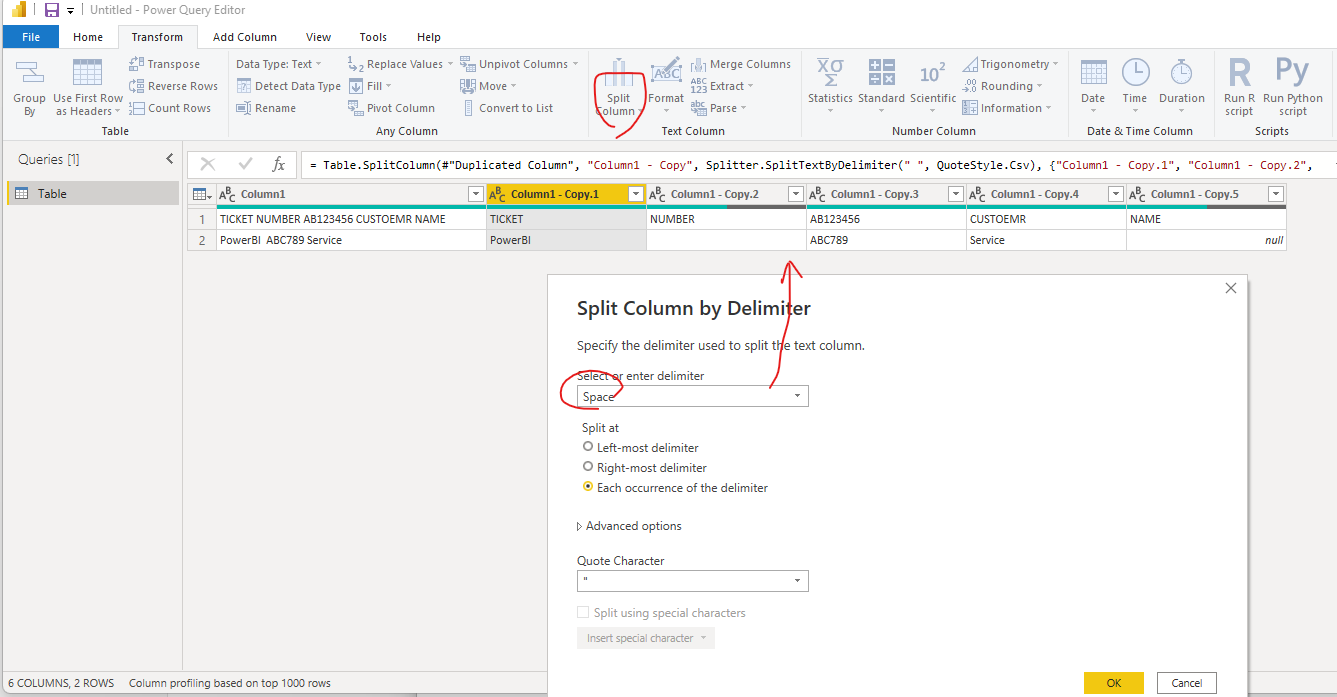Open the Unpivot Columns dropdown
The image size is (1337, 697).
(519, 64)
